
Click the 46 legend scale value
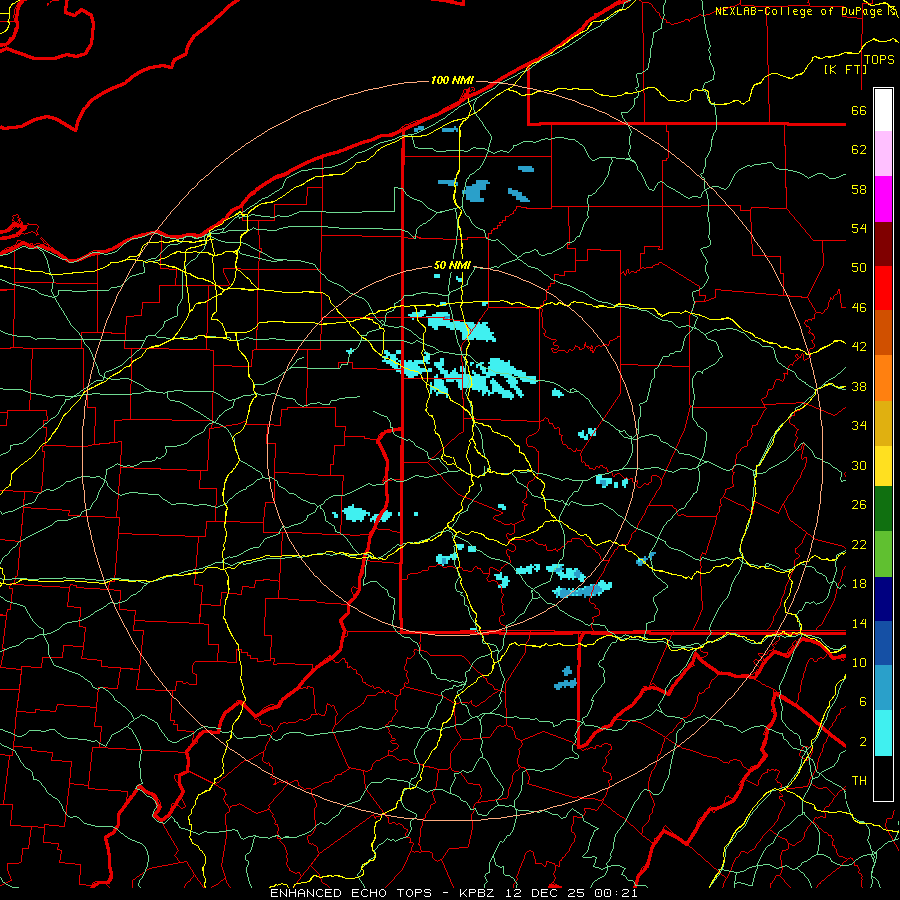tap(859, 308)
